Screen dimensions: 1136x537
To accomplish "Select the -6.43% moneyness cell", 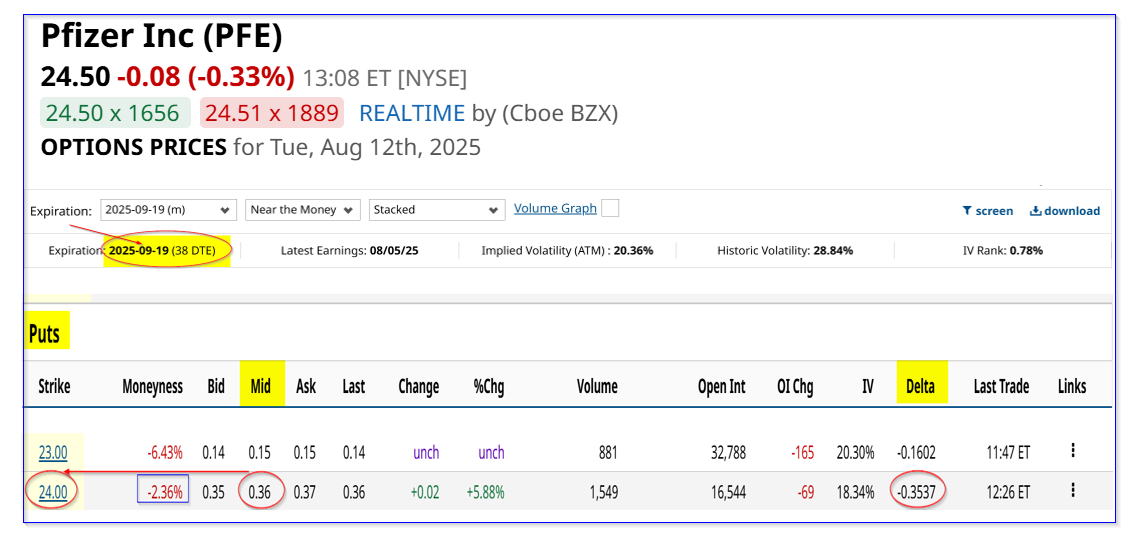I will click(163, 453).
